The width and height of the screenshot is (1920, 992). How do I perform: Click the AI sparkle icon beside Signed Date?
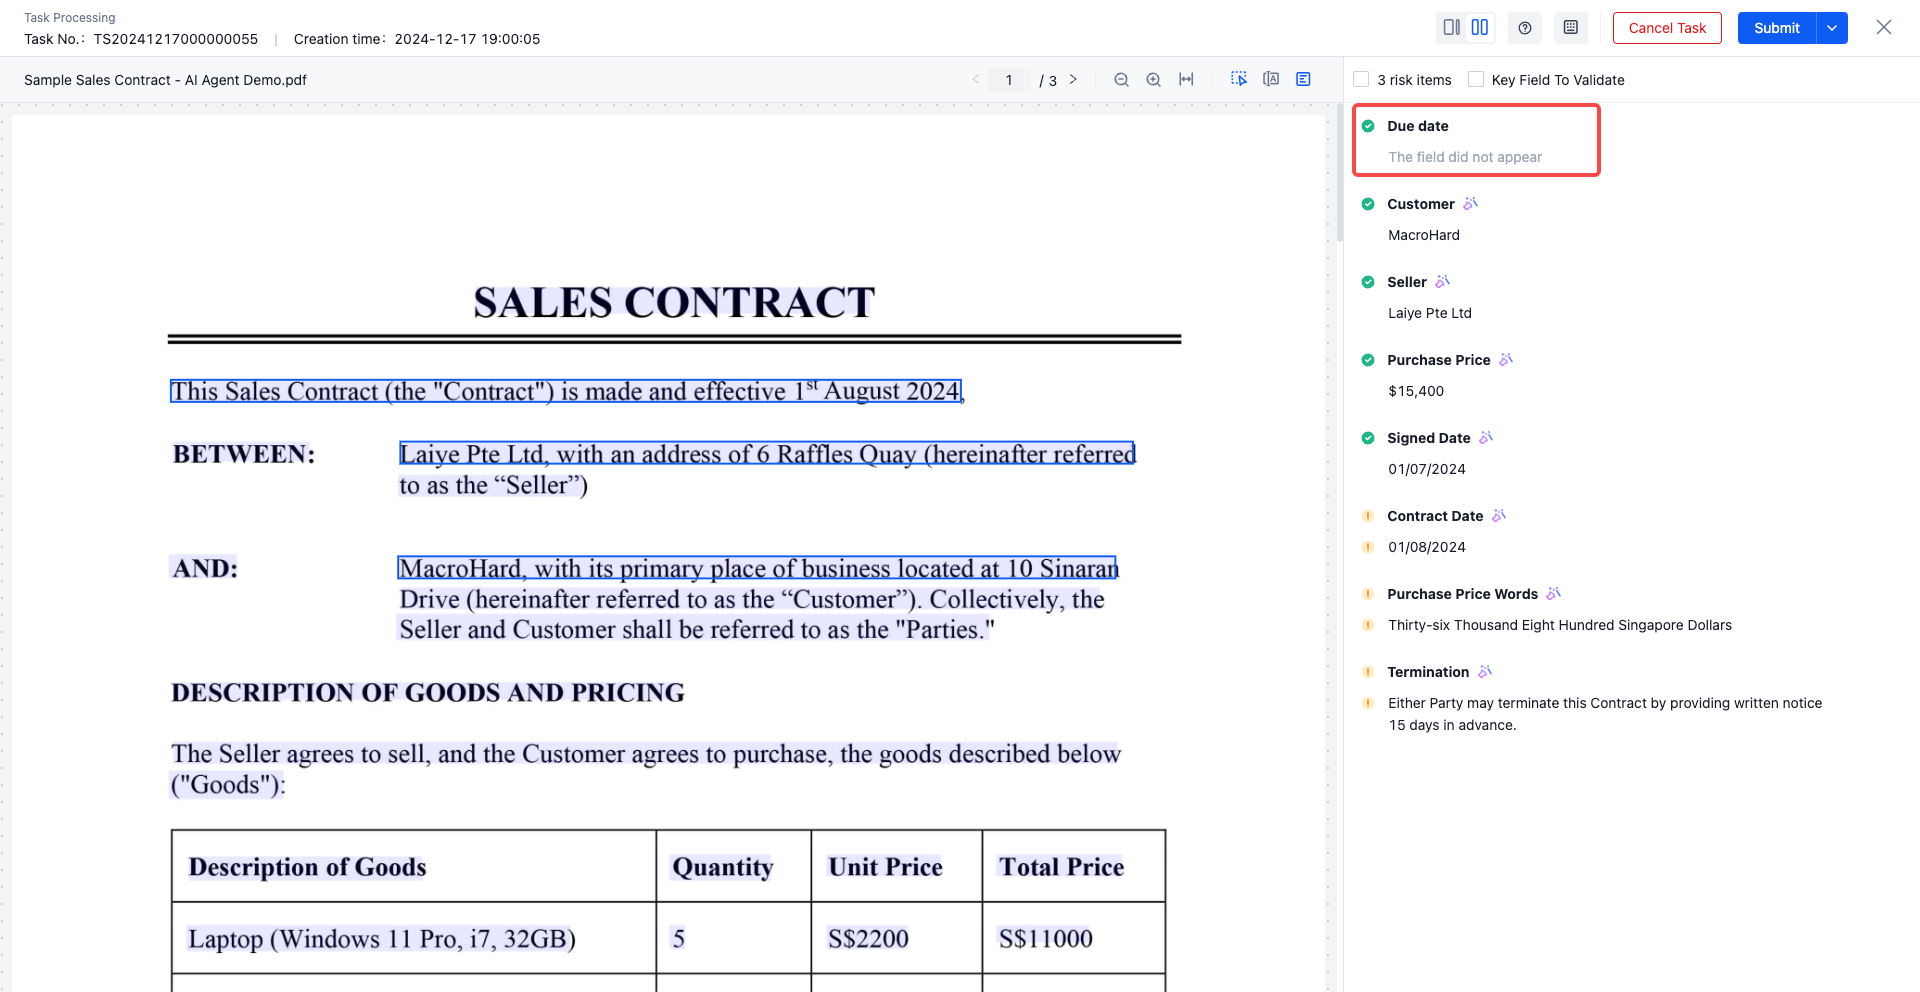pos(1486,437)
